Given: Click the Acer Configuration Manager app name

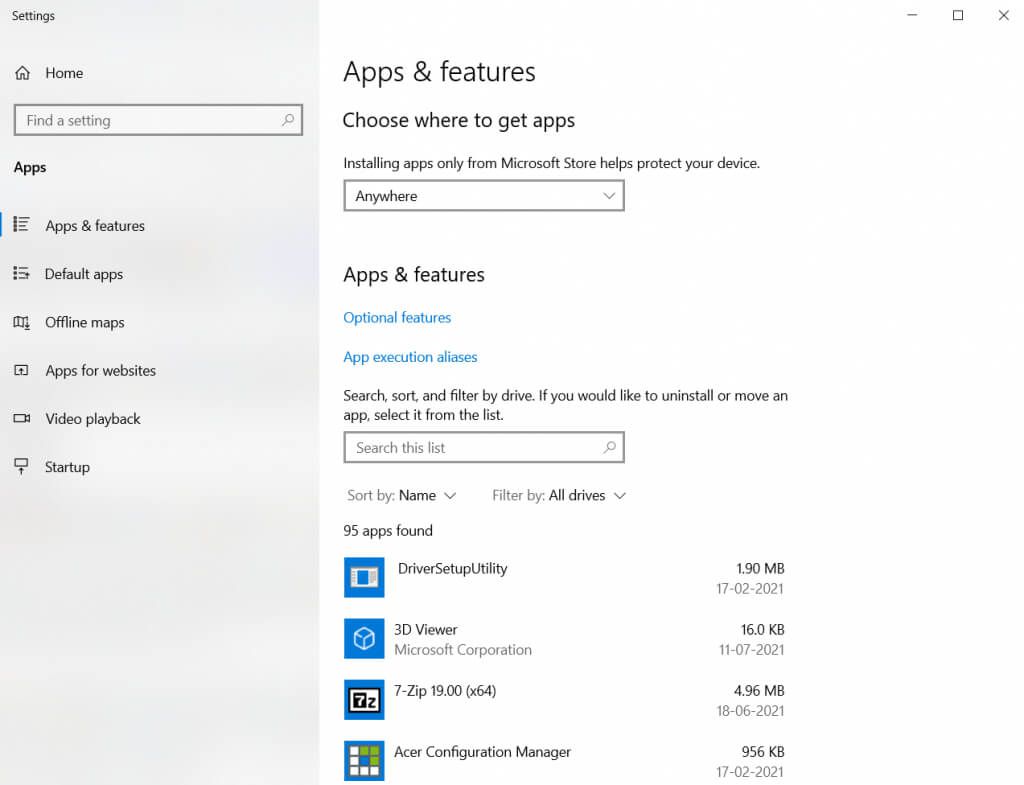Looking at the screenshot, I should 482,752.
